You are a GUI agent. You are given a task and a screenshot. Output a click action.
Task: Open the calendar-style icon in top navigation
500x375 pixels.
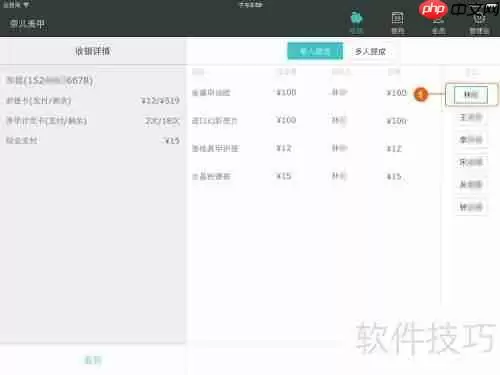click(397, 22)
